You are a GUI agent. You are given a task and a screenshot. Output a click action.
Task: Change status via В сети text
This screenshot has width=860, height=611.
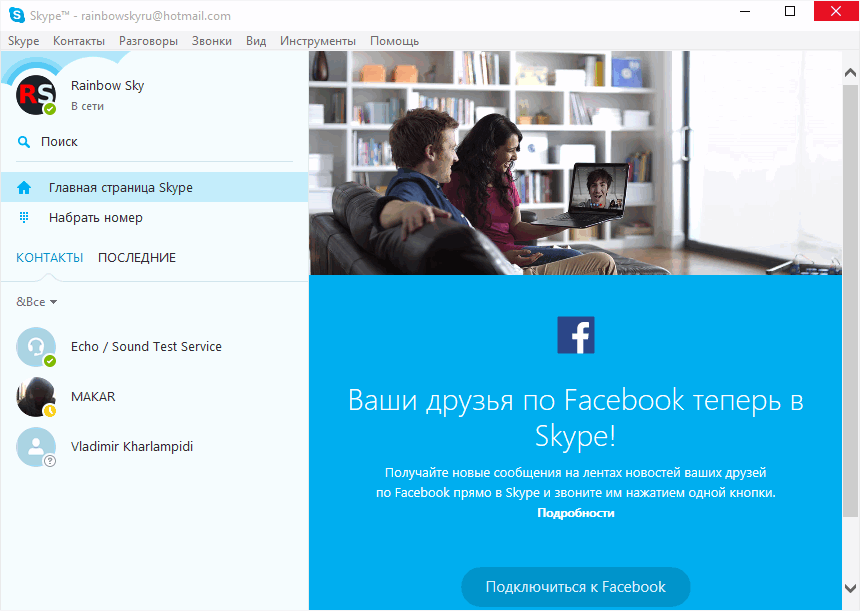click(87, 106)
